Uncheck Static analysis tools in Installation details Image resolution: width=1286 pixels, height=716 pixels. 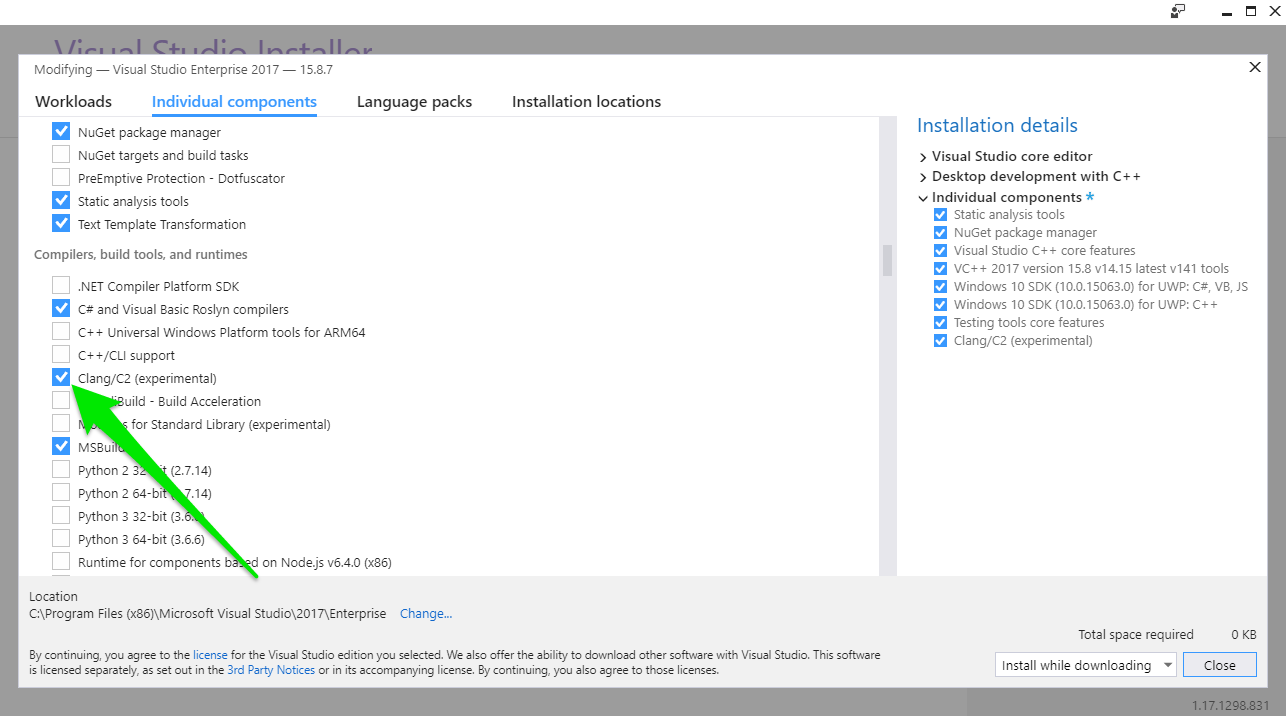point(940,215)
